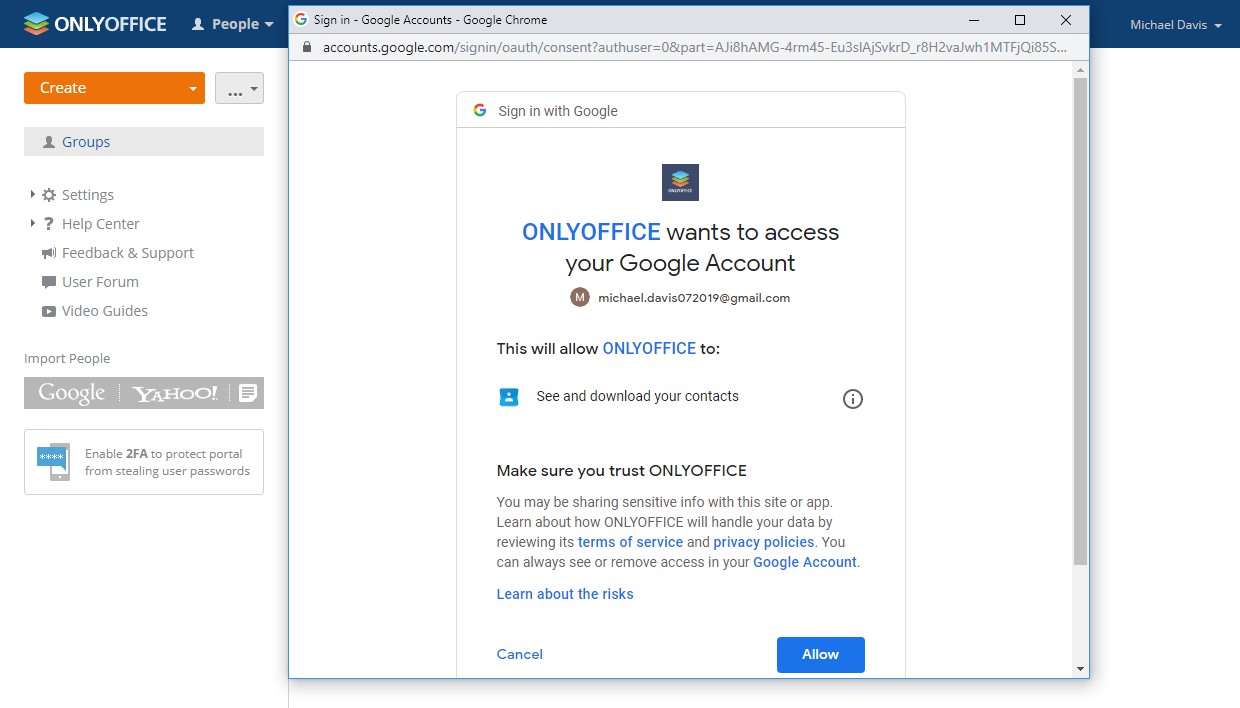Click the popup vertical scrollbar thumb

coord(1080,322)
